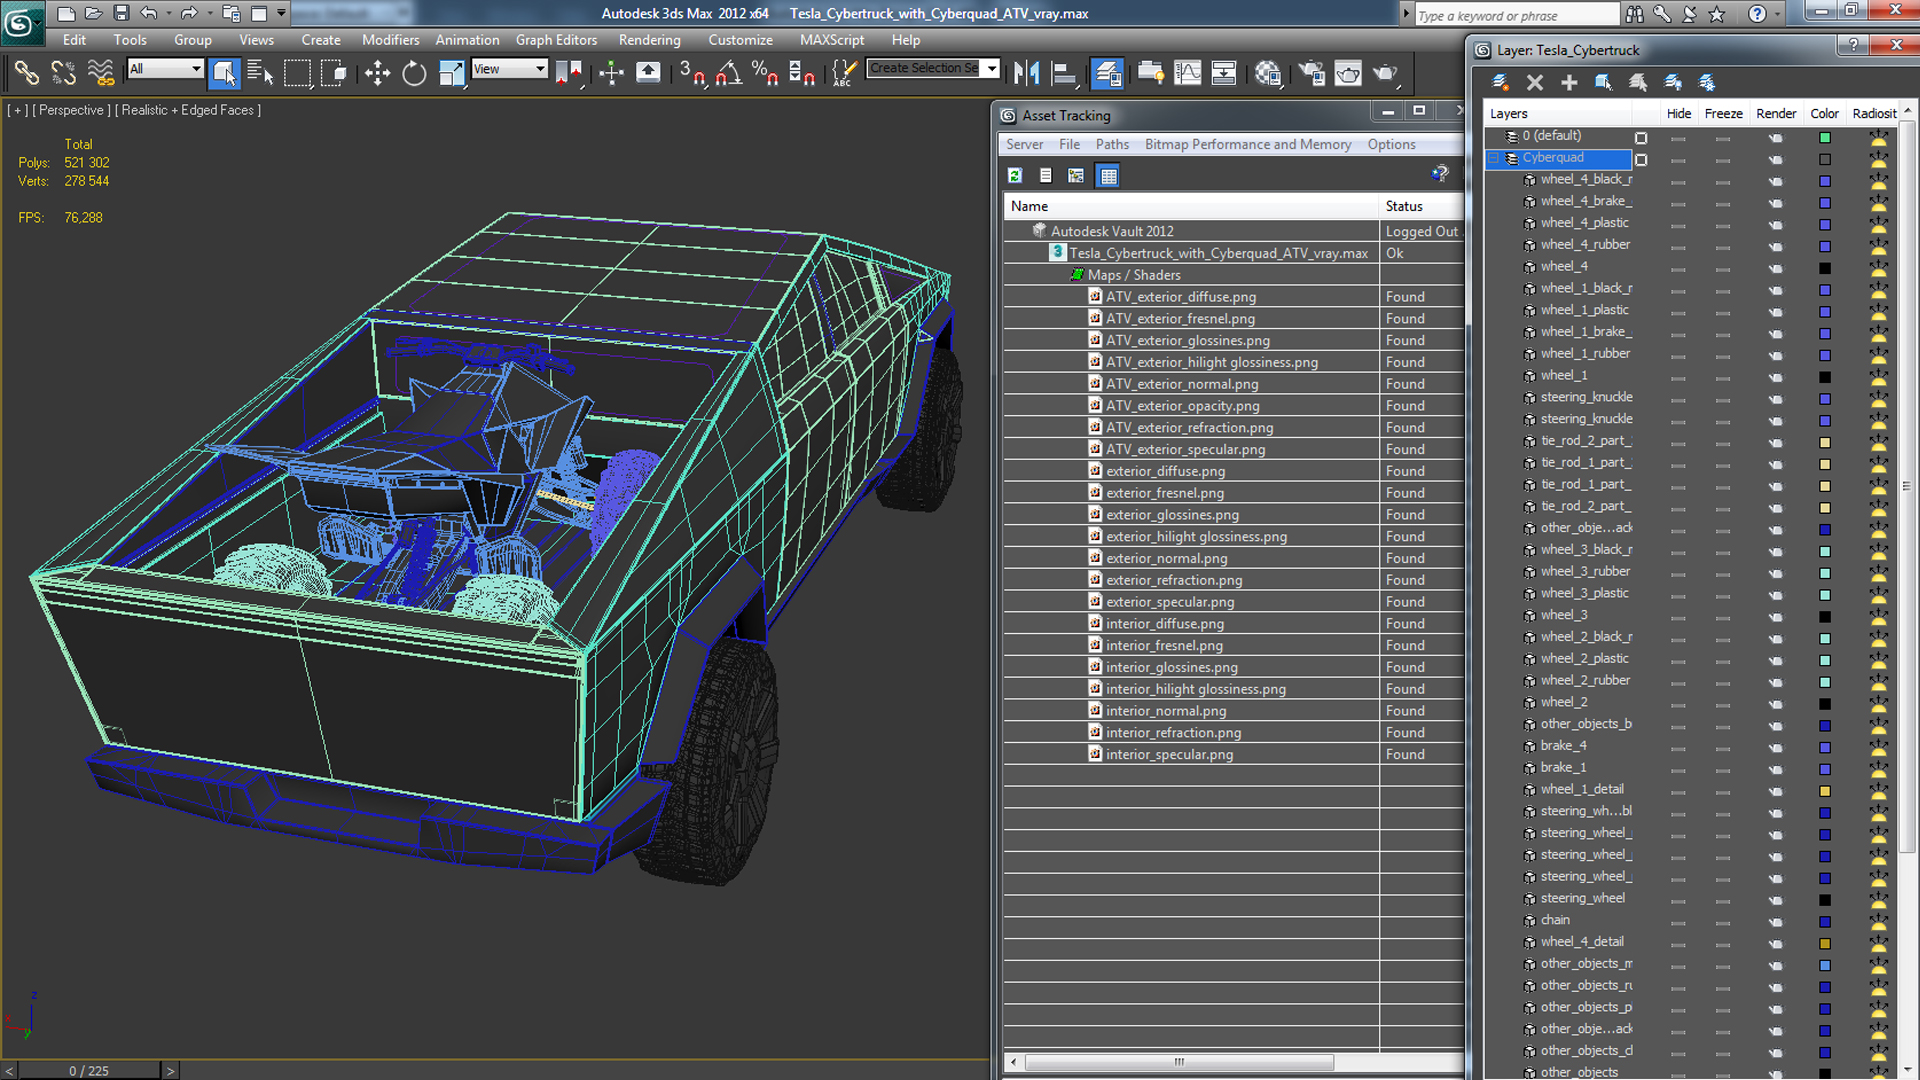Refresh the Asset Tracking list
The height and width of the screenshot is (1080, 1920).
coord(1015,176)
